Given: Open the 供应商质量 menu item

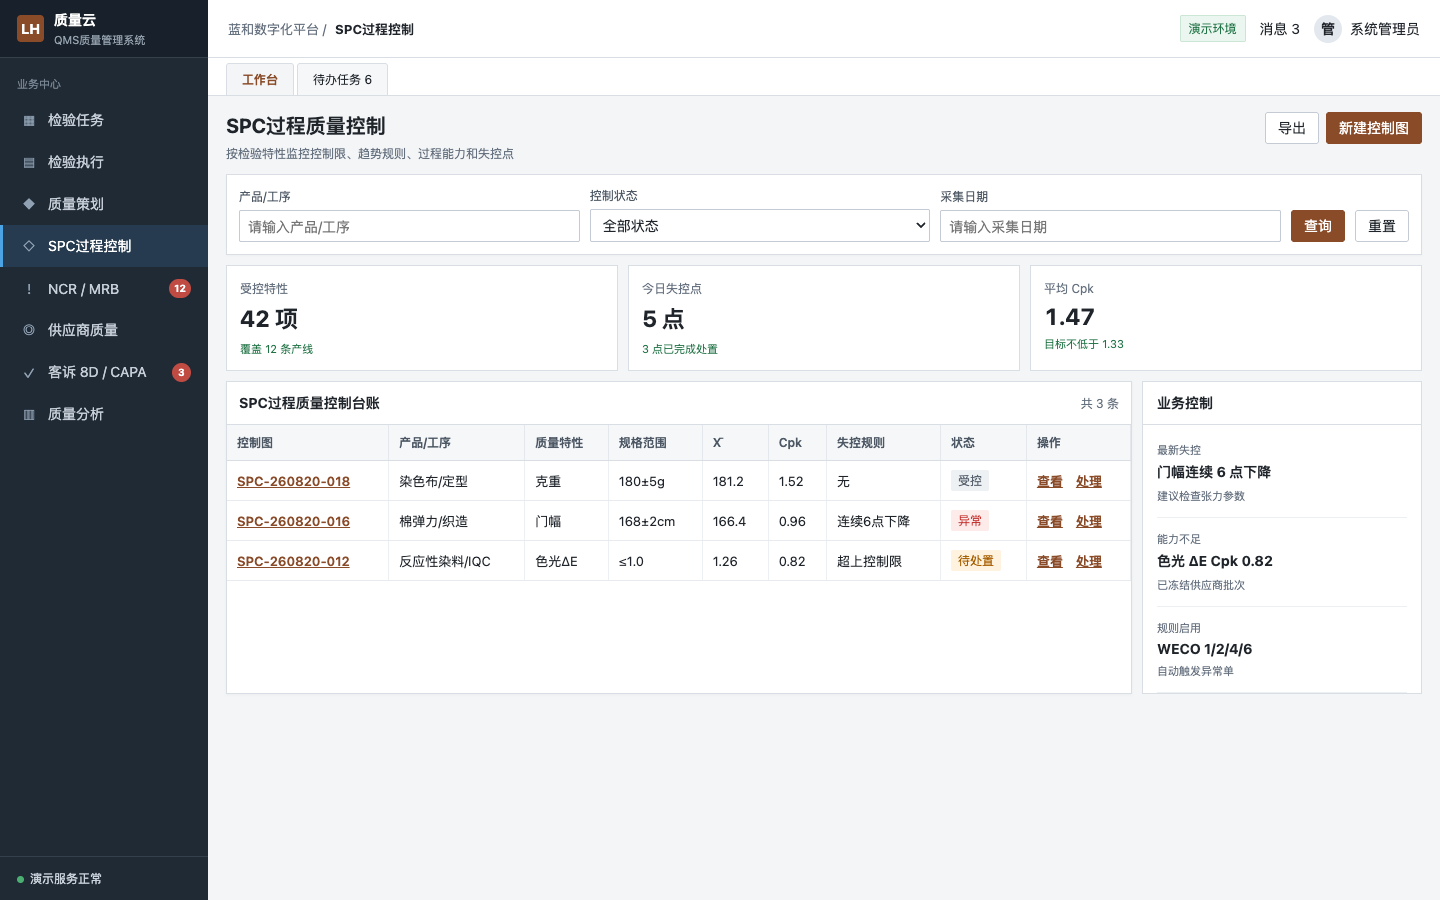Looking at the screenshot, I should tap(104, 330).
